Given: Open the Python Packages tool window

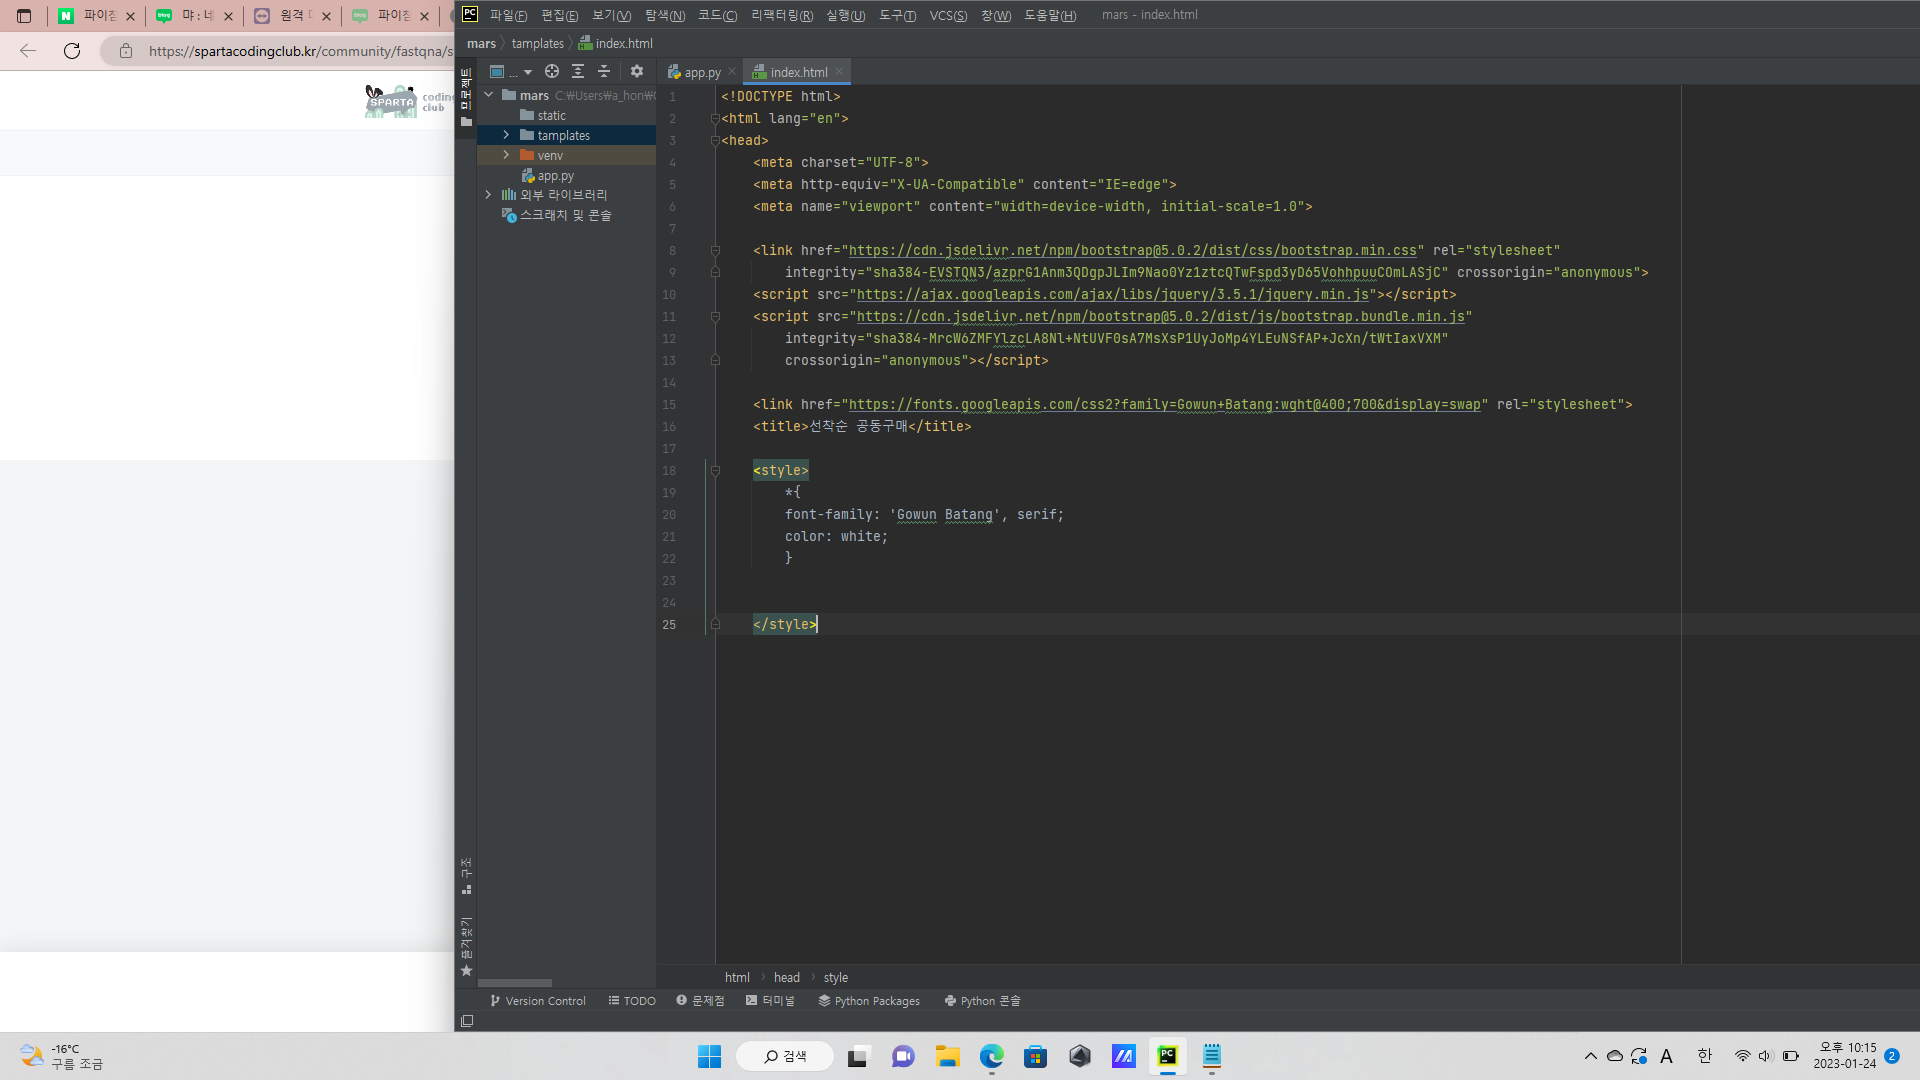Looking at the screenshot, I should tap(869, 1001).
